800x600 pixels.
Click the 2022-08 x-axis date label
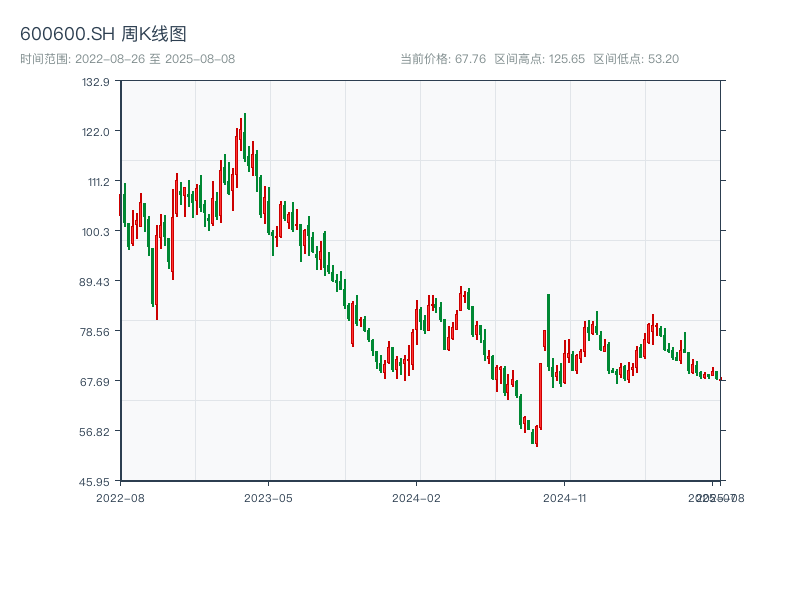tap(120, 497)
